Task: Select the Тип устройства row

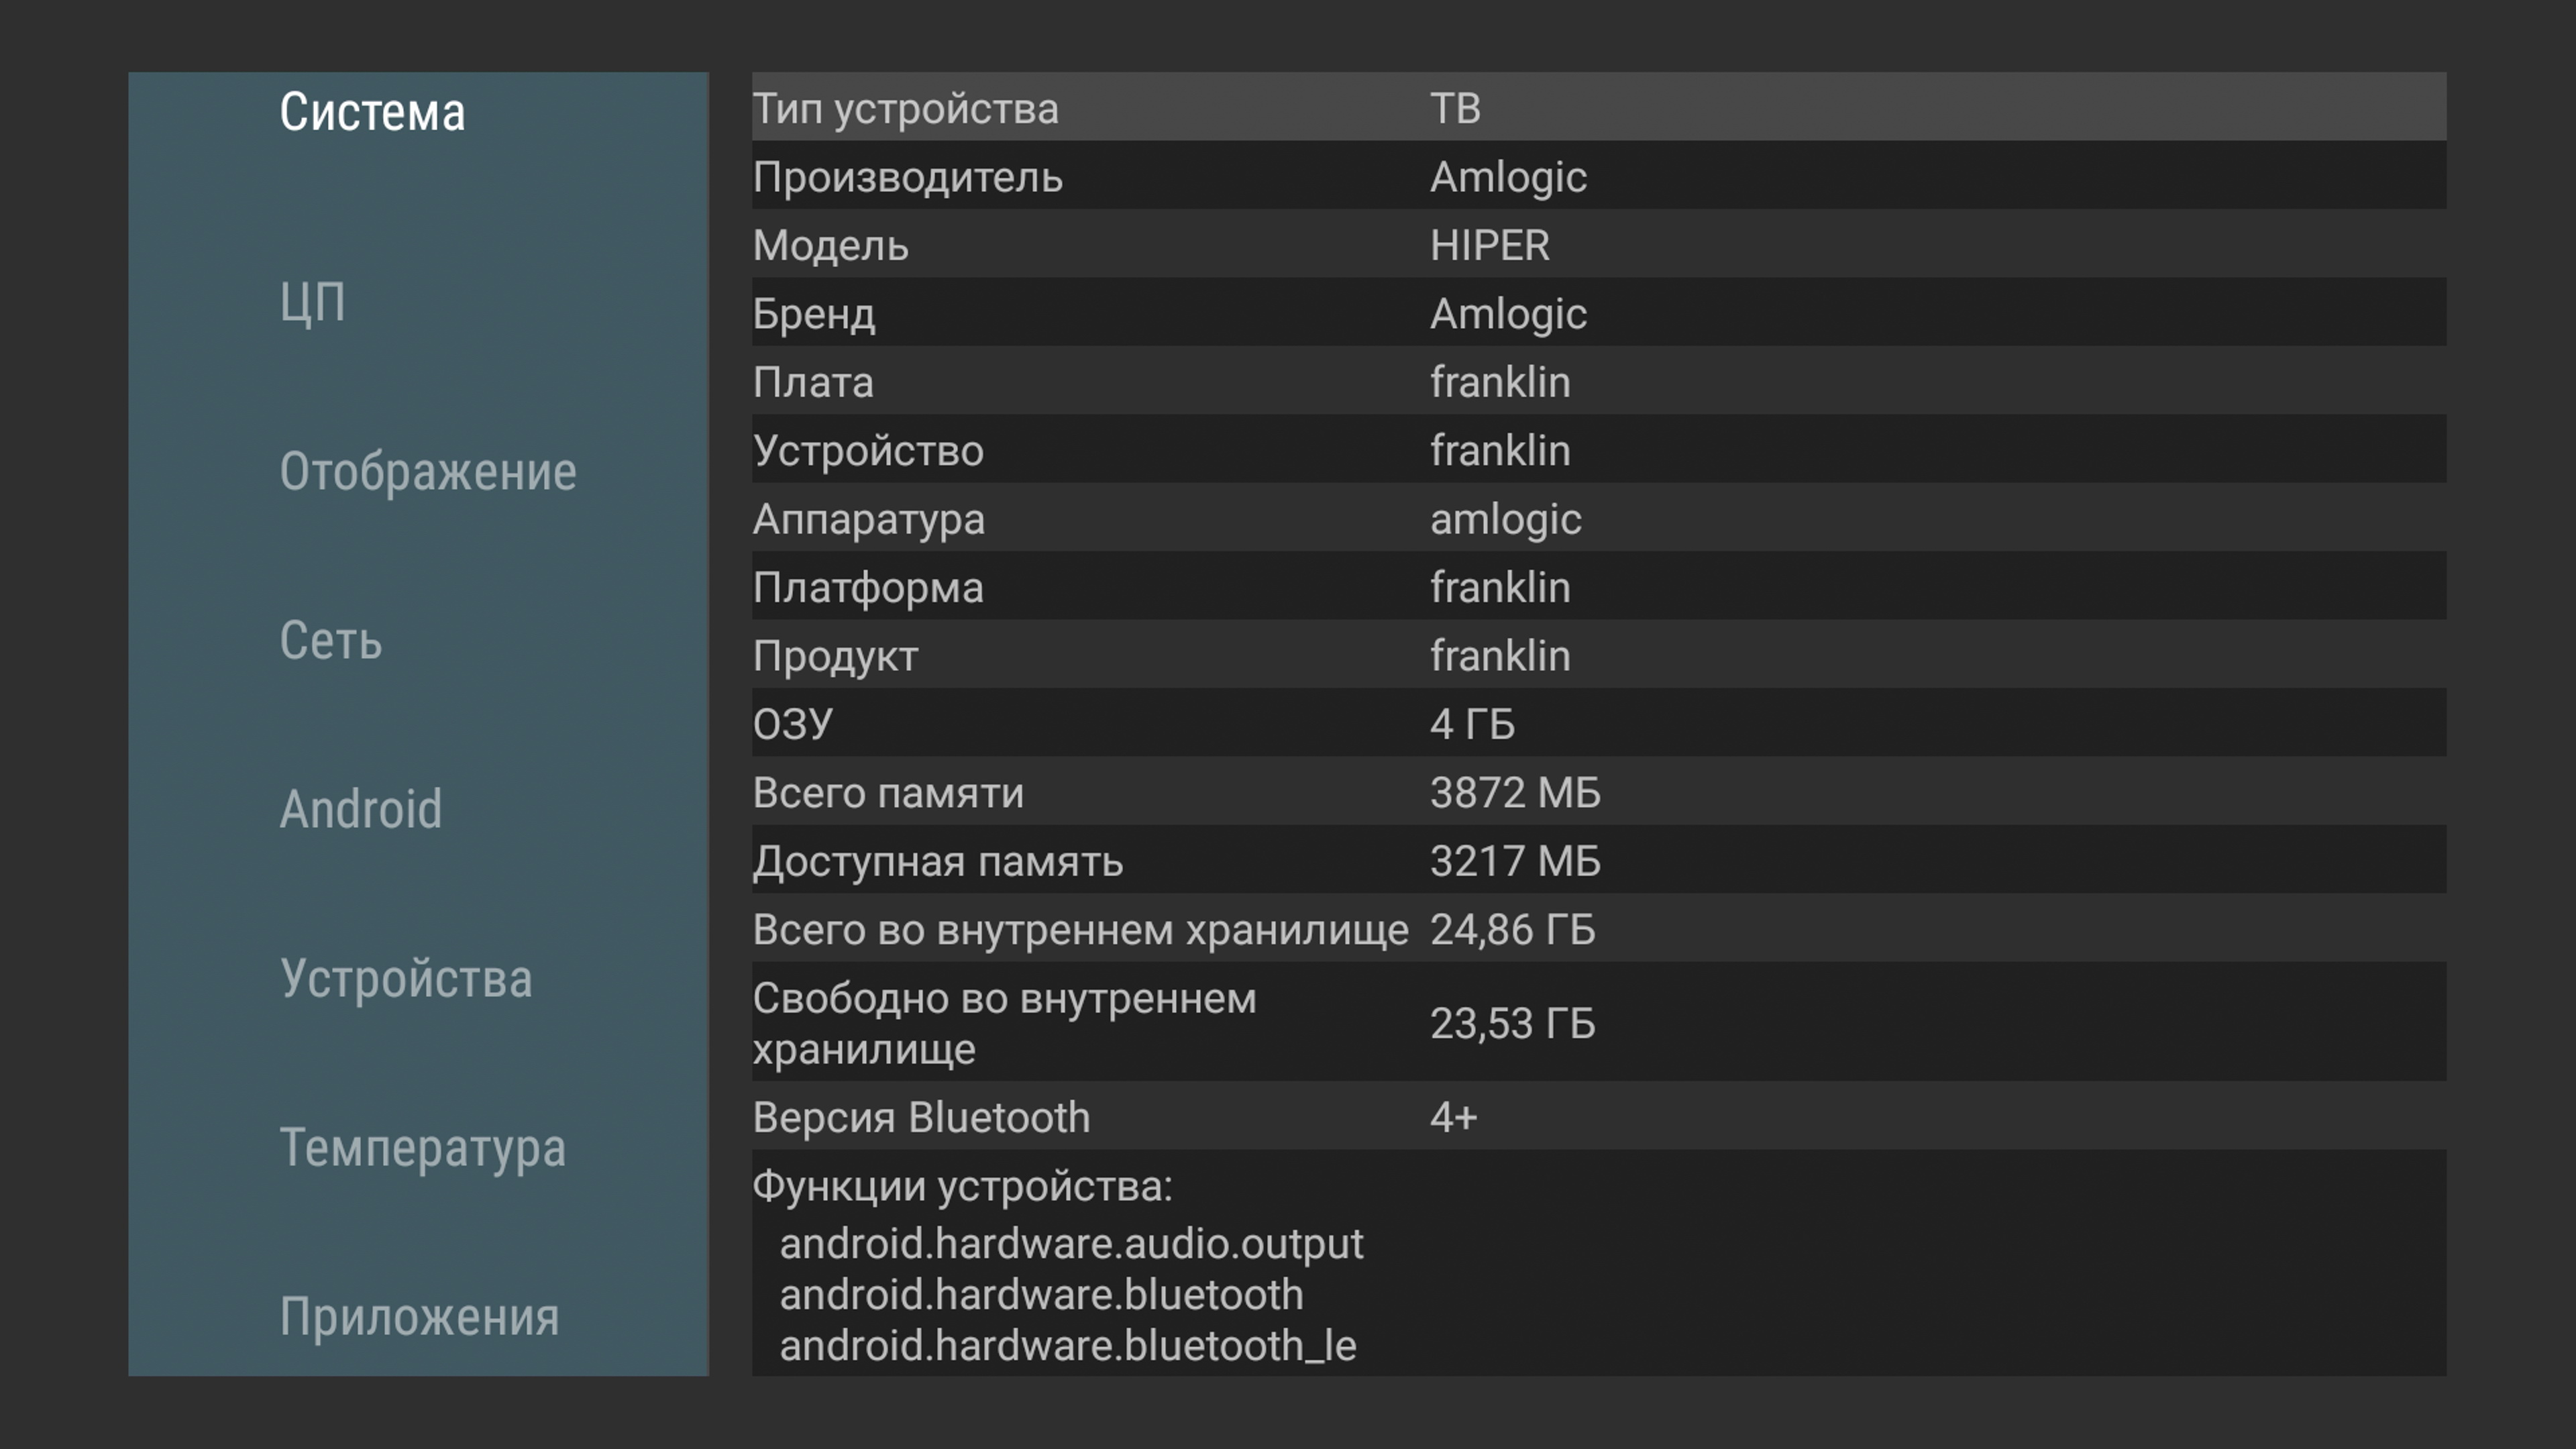Action: [1598, 107]
